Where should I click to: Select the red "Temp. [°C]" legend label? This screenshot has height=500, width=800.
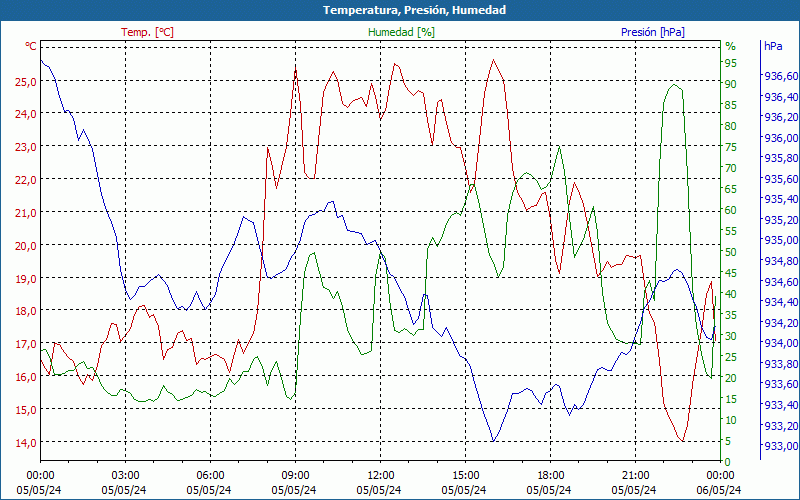tap(147, 32)
